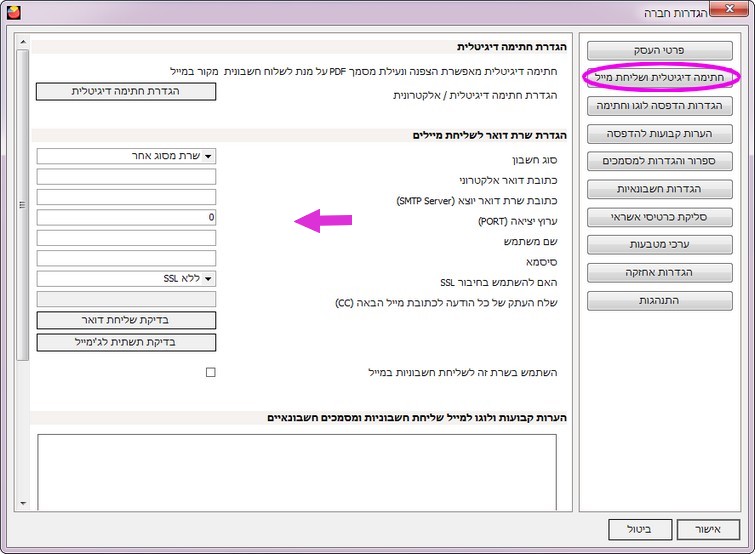Expand the SSL connection dropdown

tap(208, 279)
